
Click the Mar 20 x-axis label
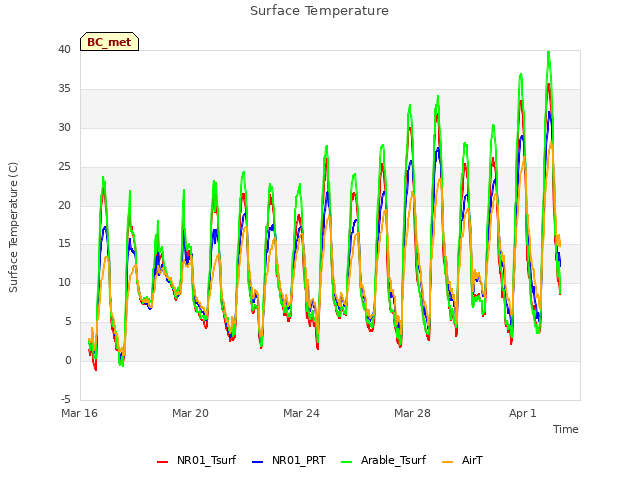[x=191, y=413]
